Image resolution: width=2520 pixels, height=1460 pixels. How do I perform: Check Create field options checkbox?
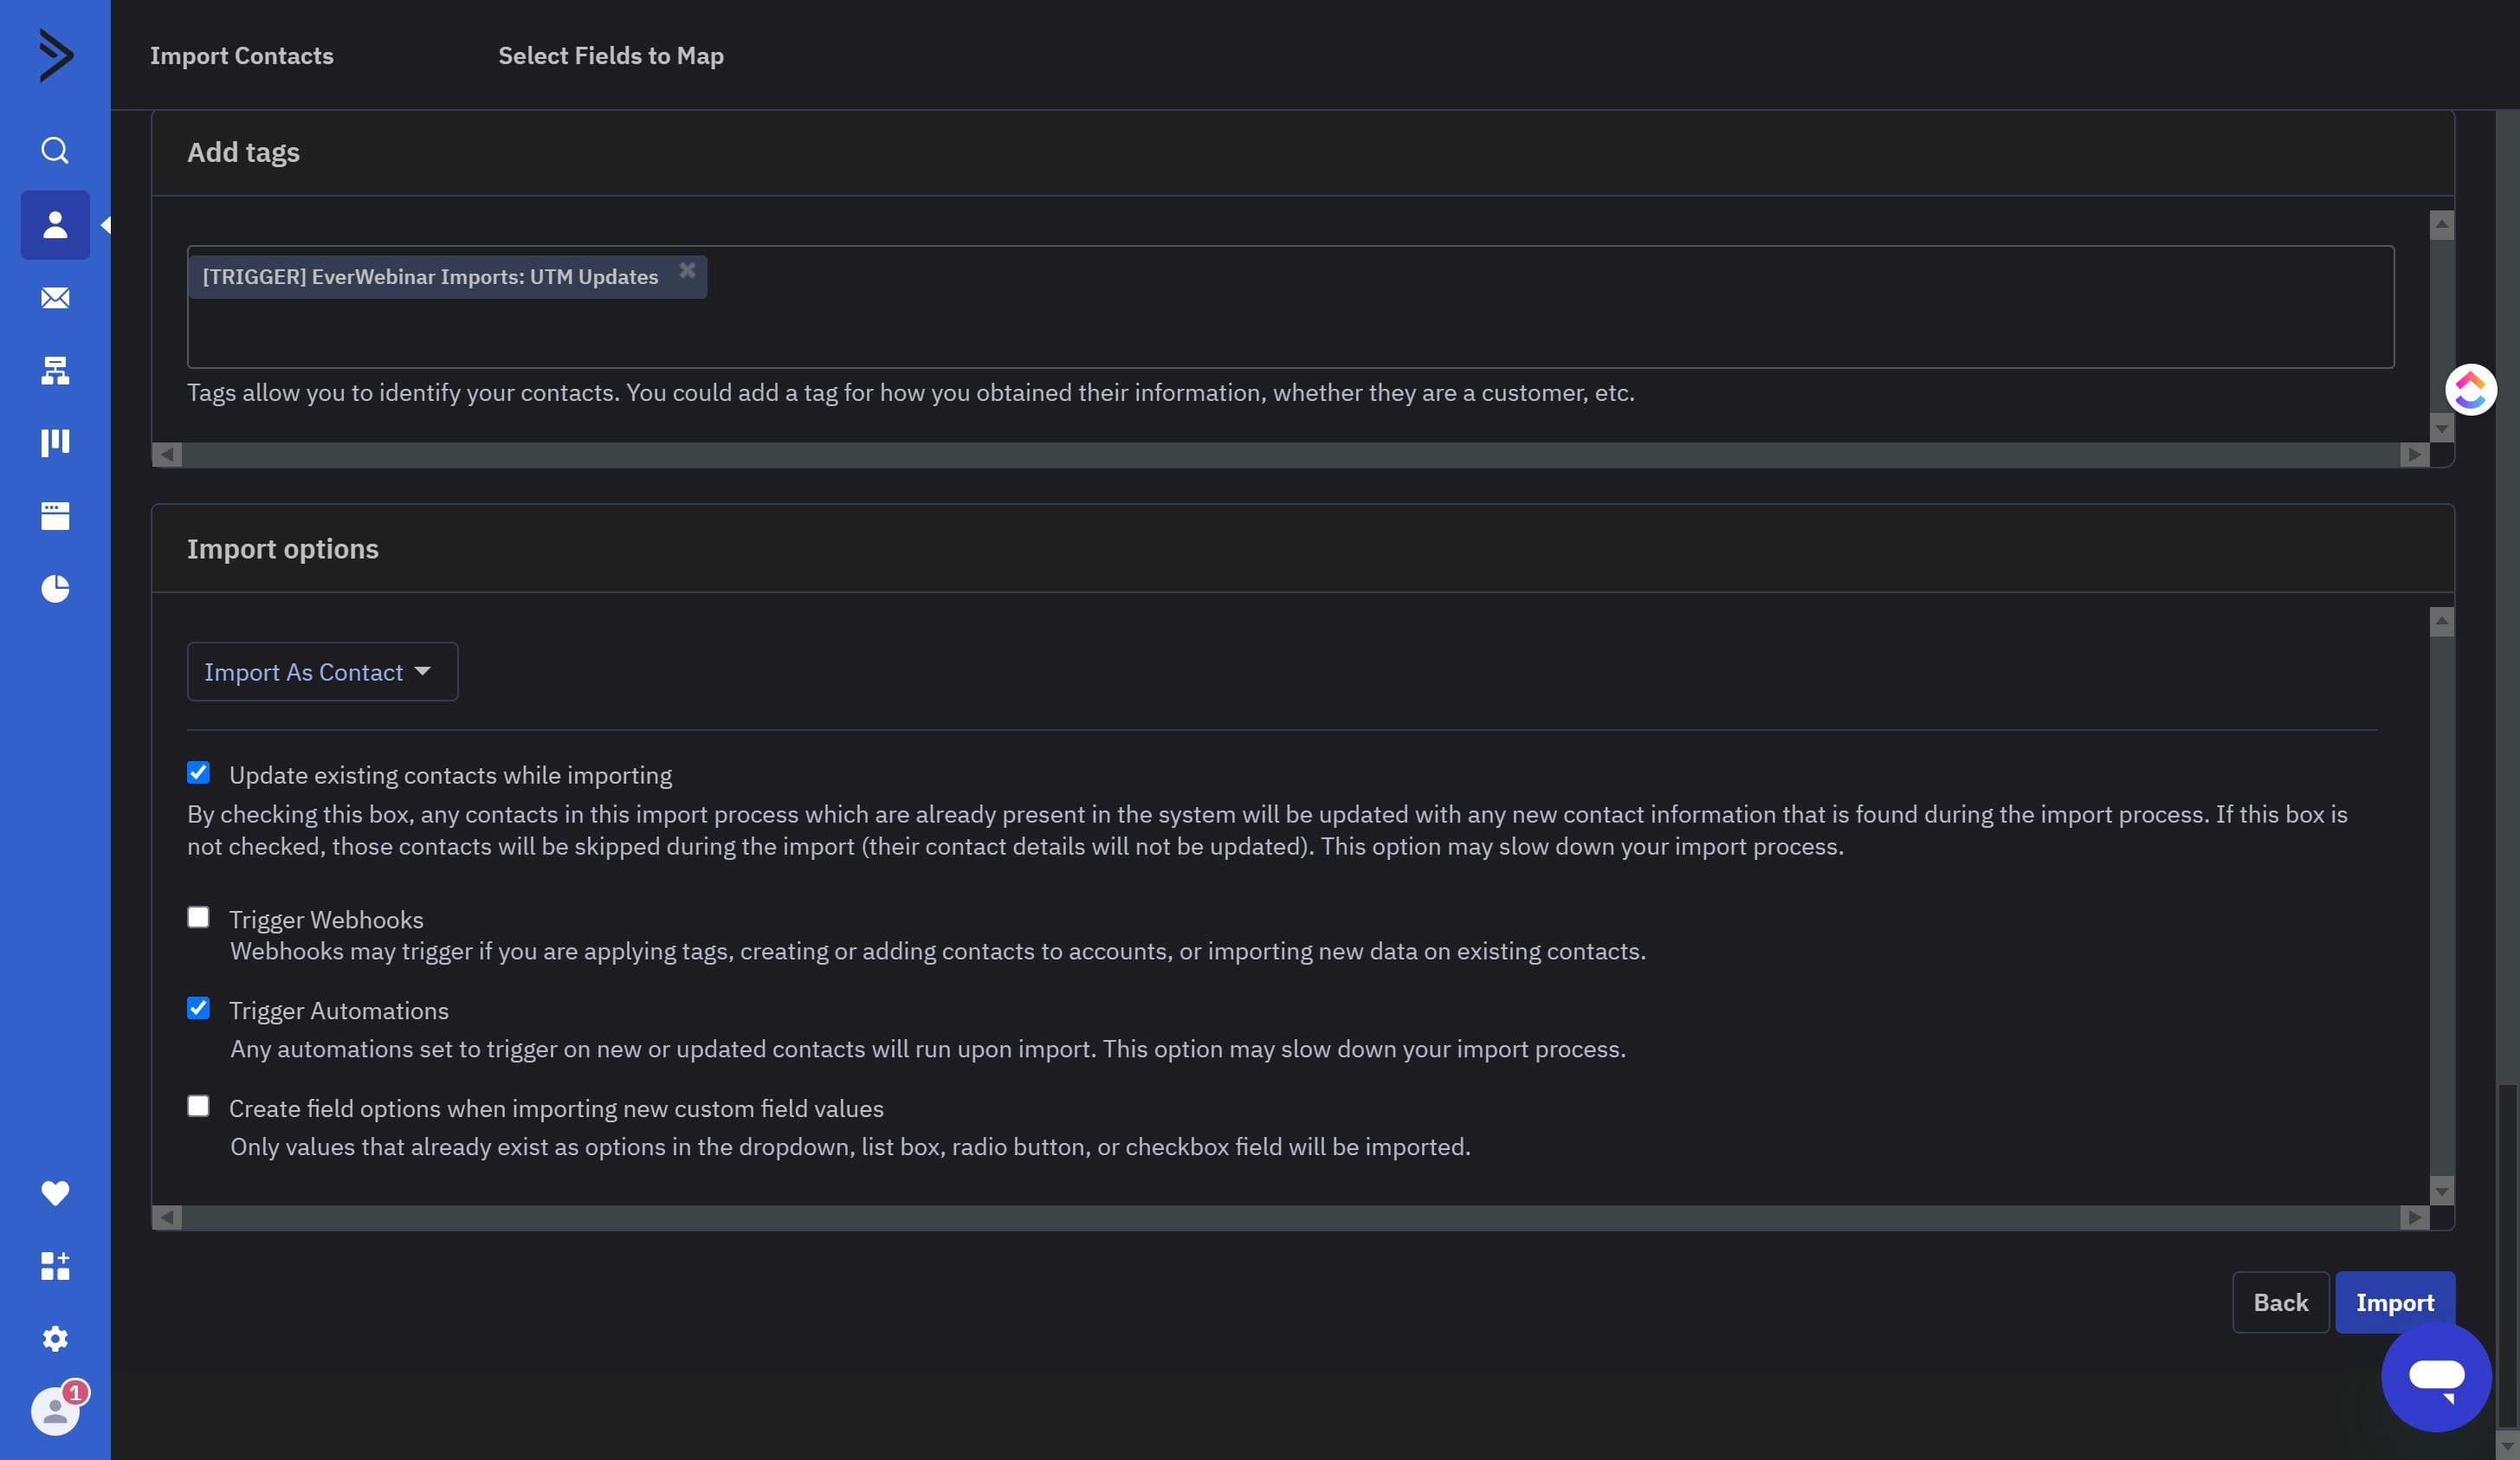point(198,1106)
